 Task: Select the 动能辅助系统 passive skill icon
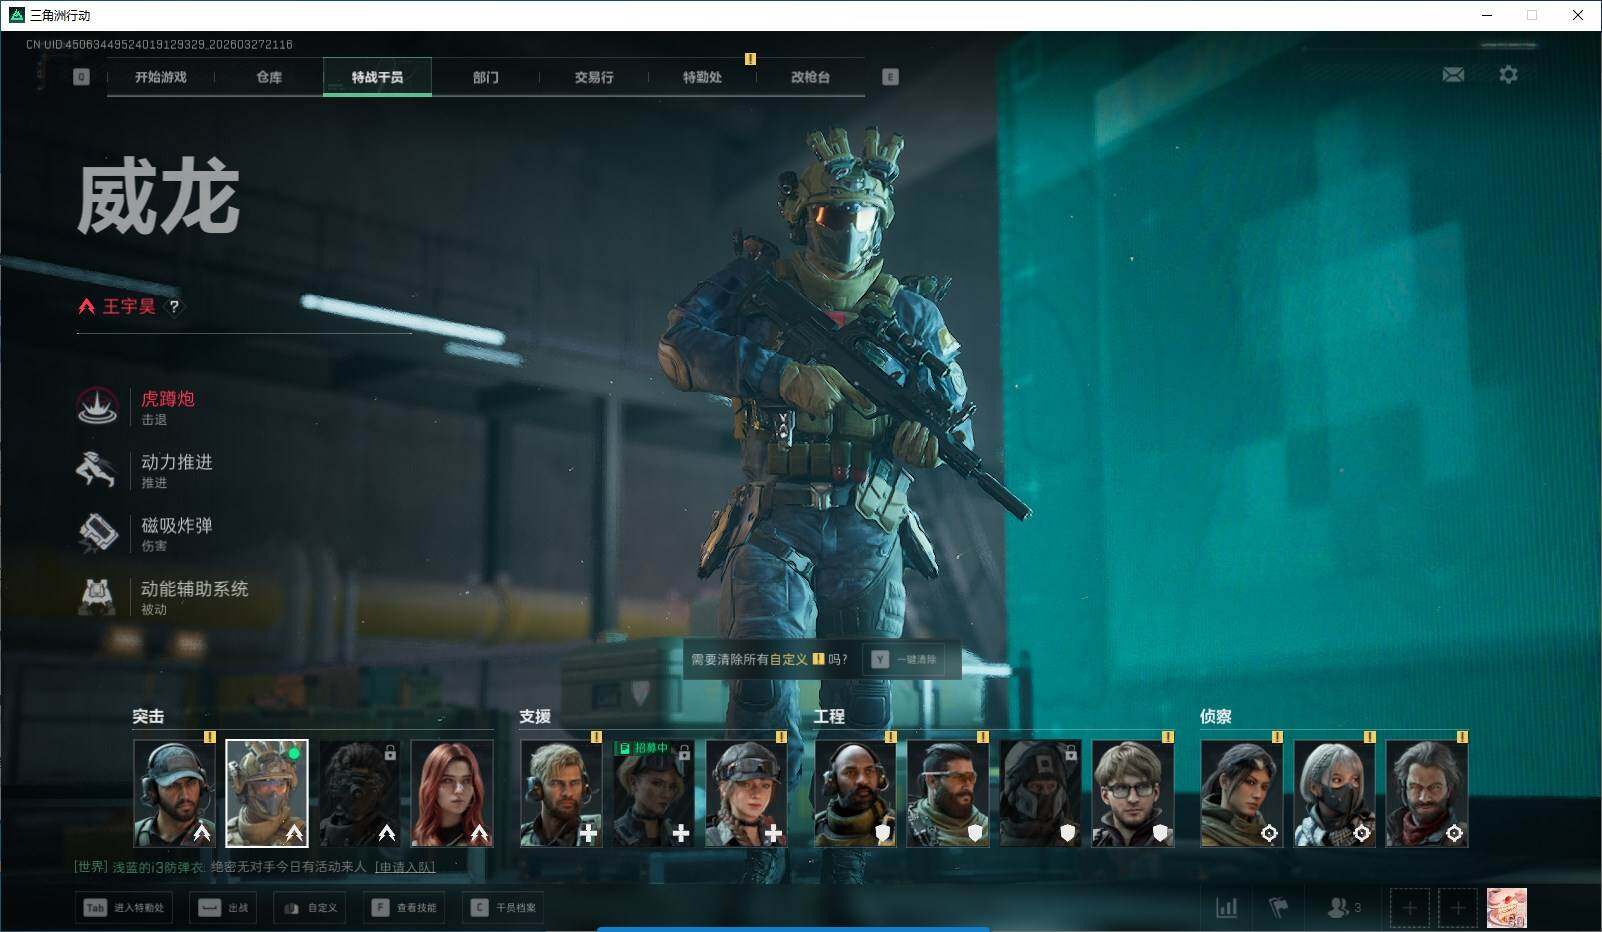pos(97,596)
